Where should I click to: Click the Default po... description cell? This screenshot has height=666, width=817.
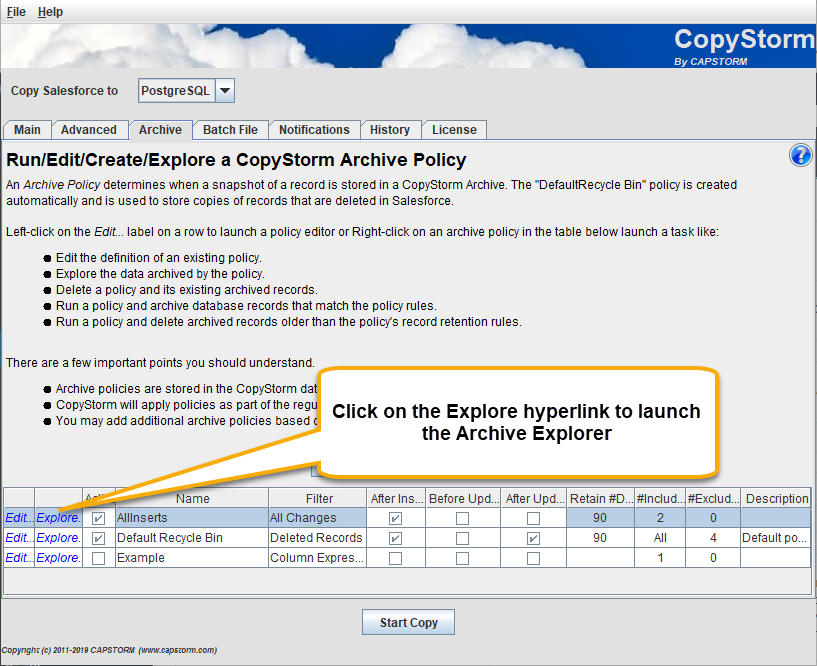(776, 538)
